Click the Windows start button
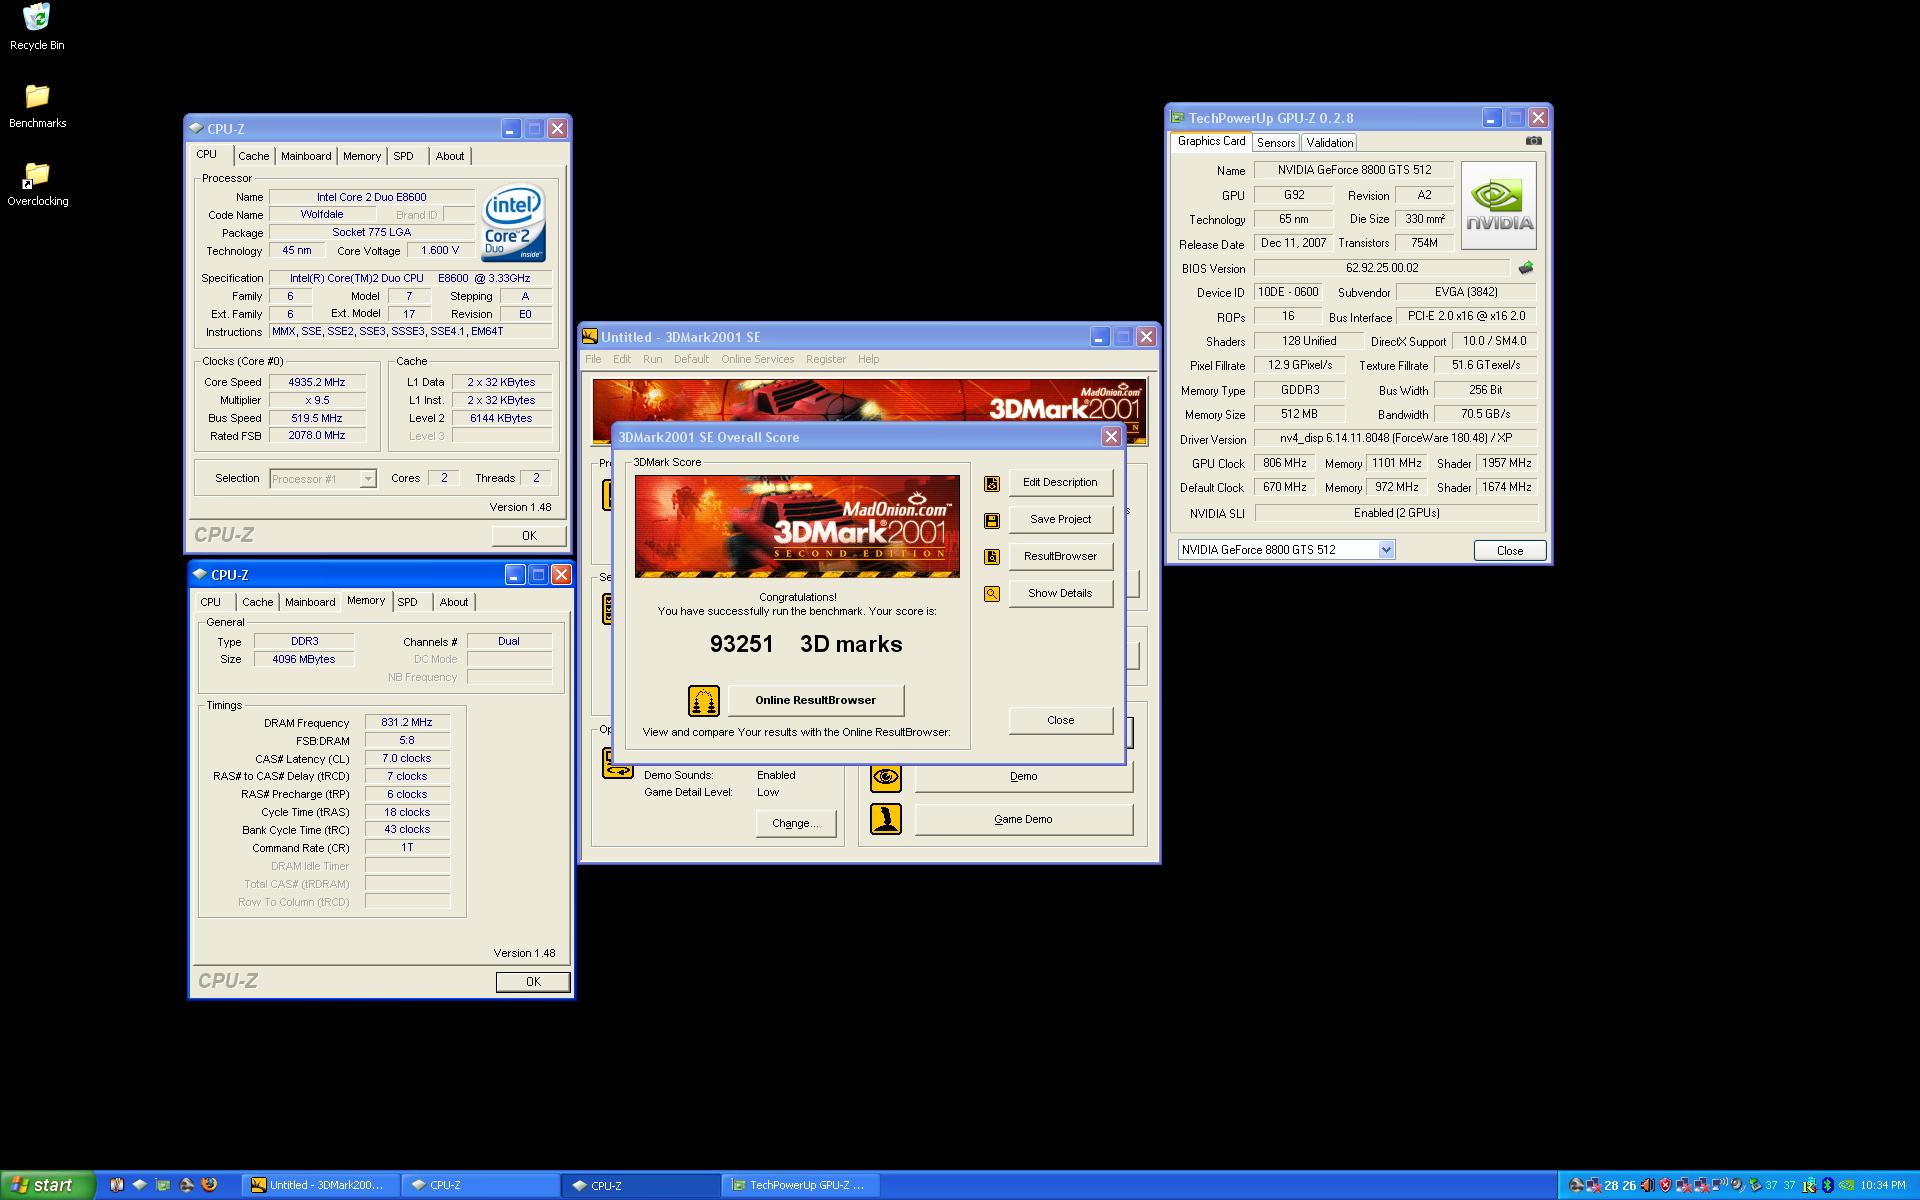1920x1200 pixels. 47,1185
